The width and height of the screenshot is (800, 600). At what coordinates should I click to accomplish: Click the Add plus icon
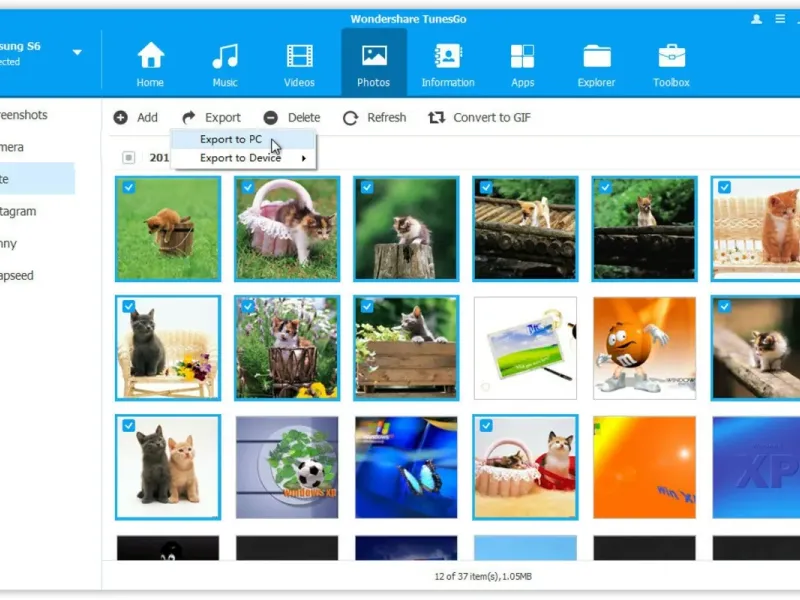point(120,118)
